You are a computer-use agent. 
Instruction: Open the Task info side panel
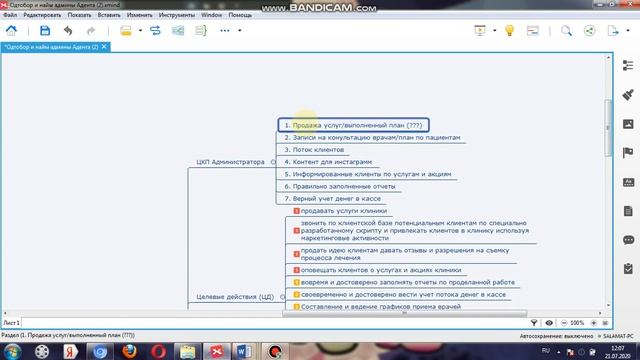pyautogui.click(x=628, y=269)
